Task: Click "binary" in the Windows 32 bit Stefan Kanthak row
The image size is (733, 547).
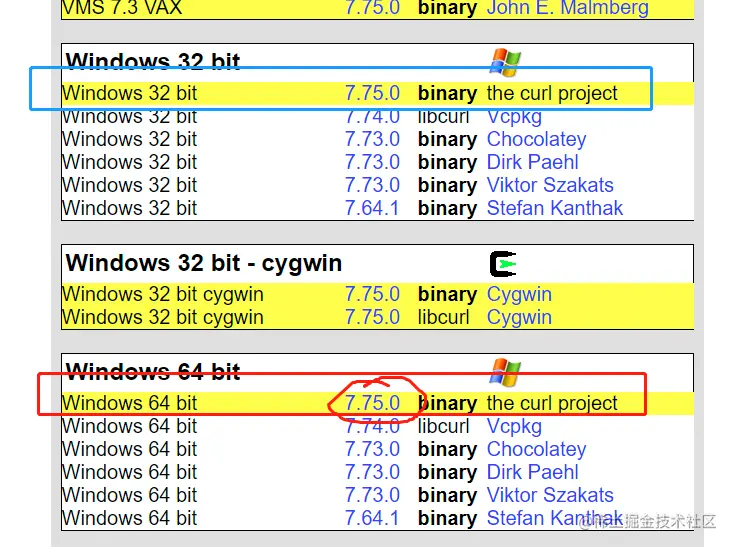Action: pyautogui.click(x=447, y=208)
